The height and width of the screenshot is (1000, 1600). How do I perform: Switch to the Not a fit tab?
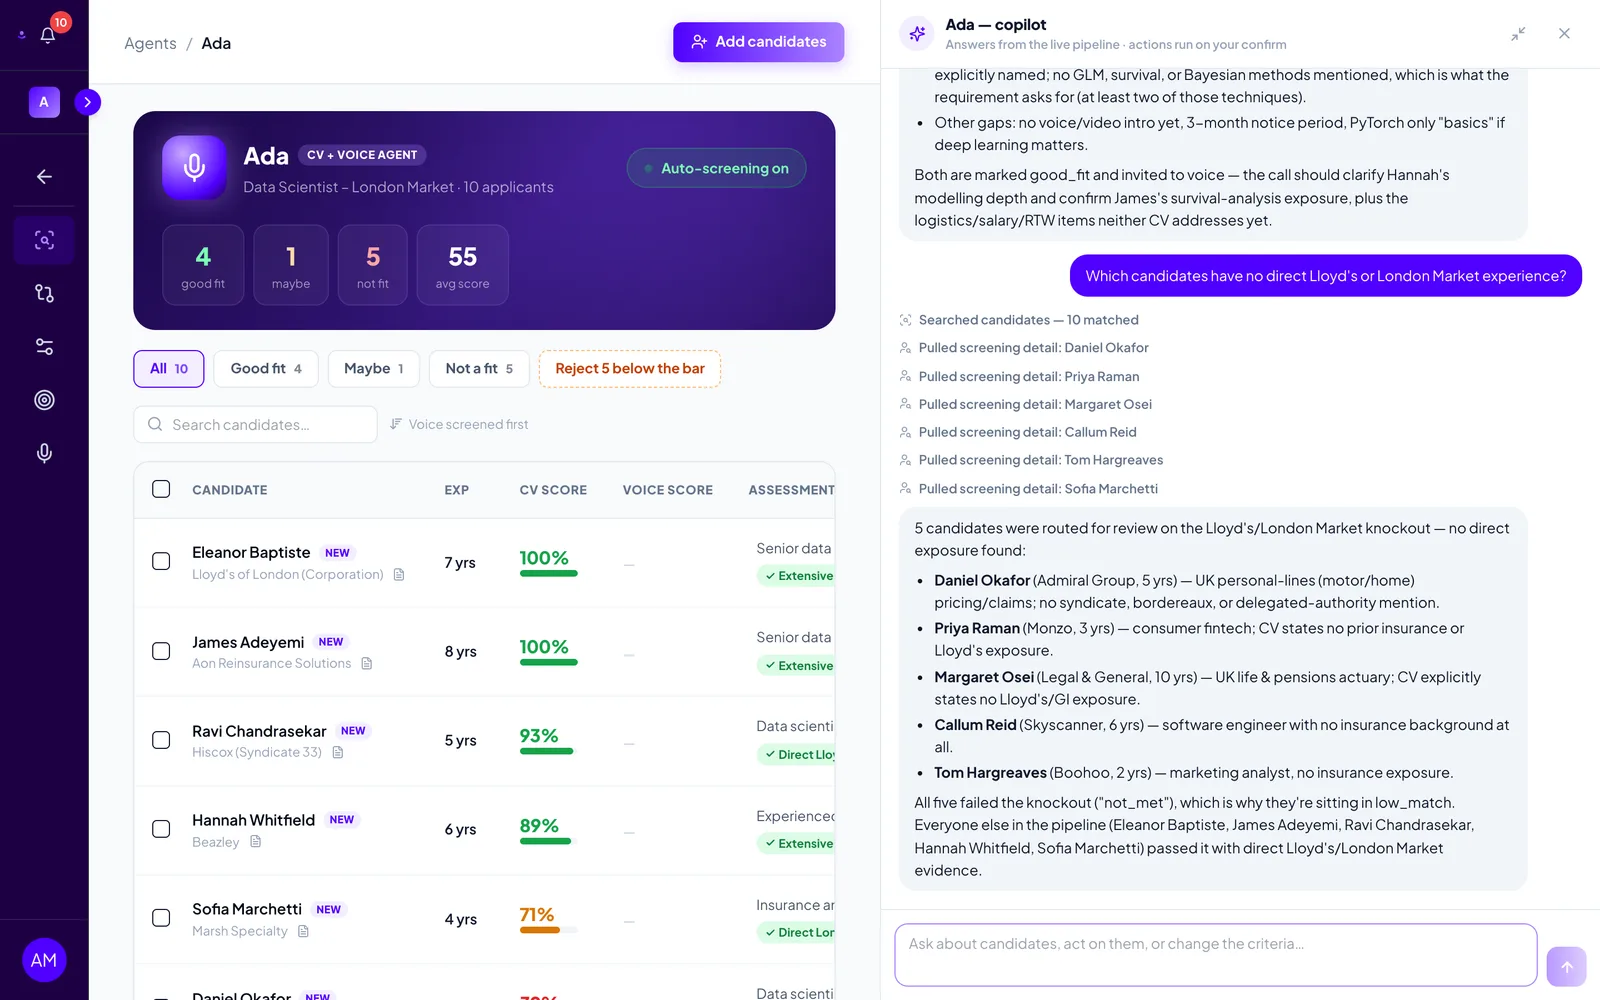tap(479, 369)
